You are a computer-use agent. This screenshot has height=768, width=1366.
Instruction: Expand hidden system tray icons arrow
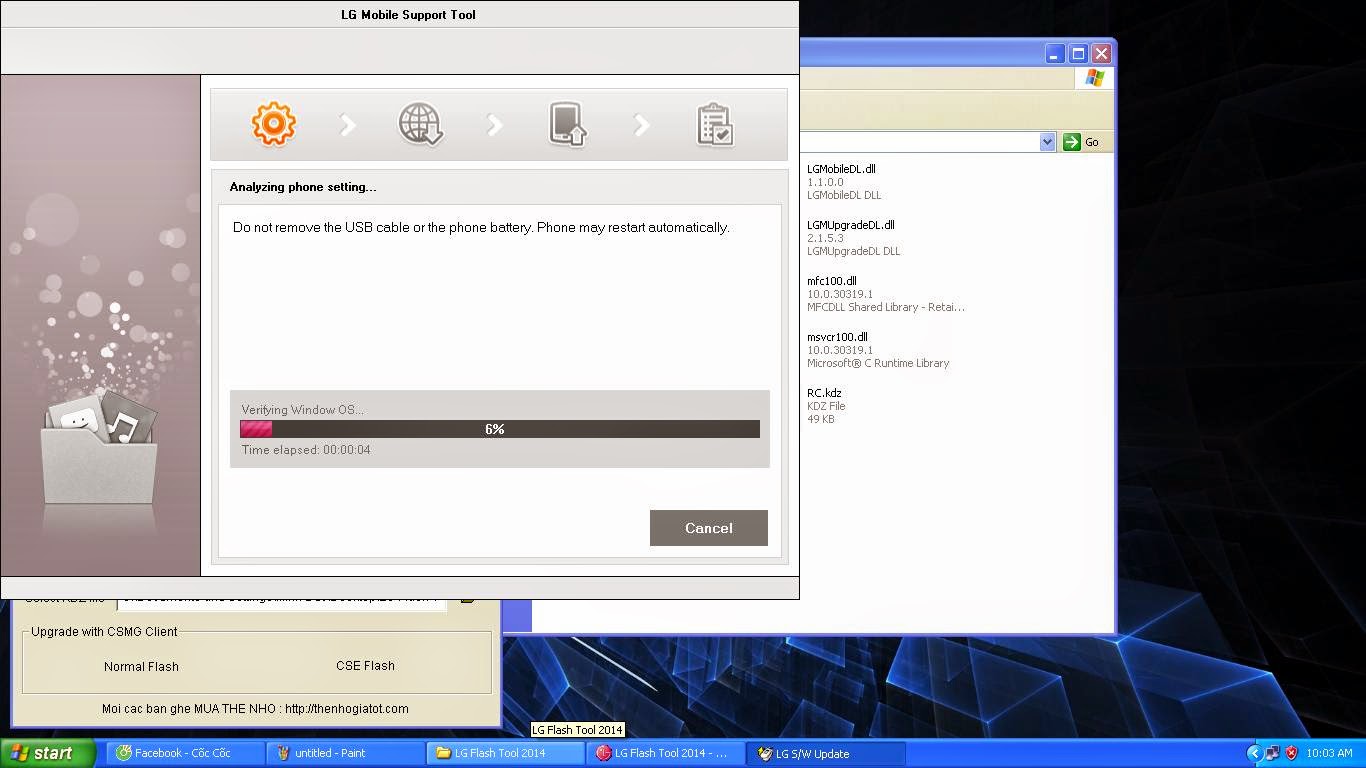[x=1254, y=753]
